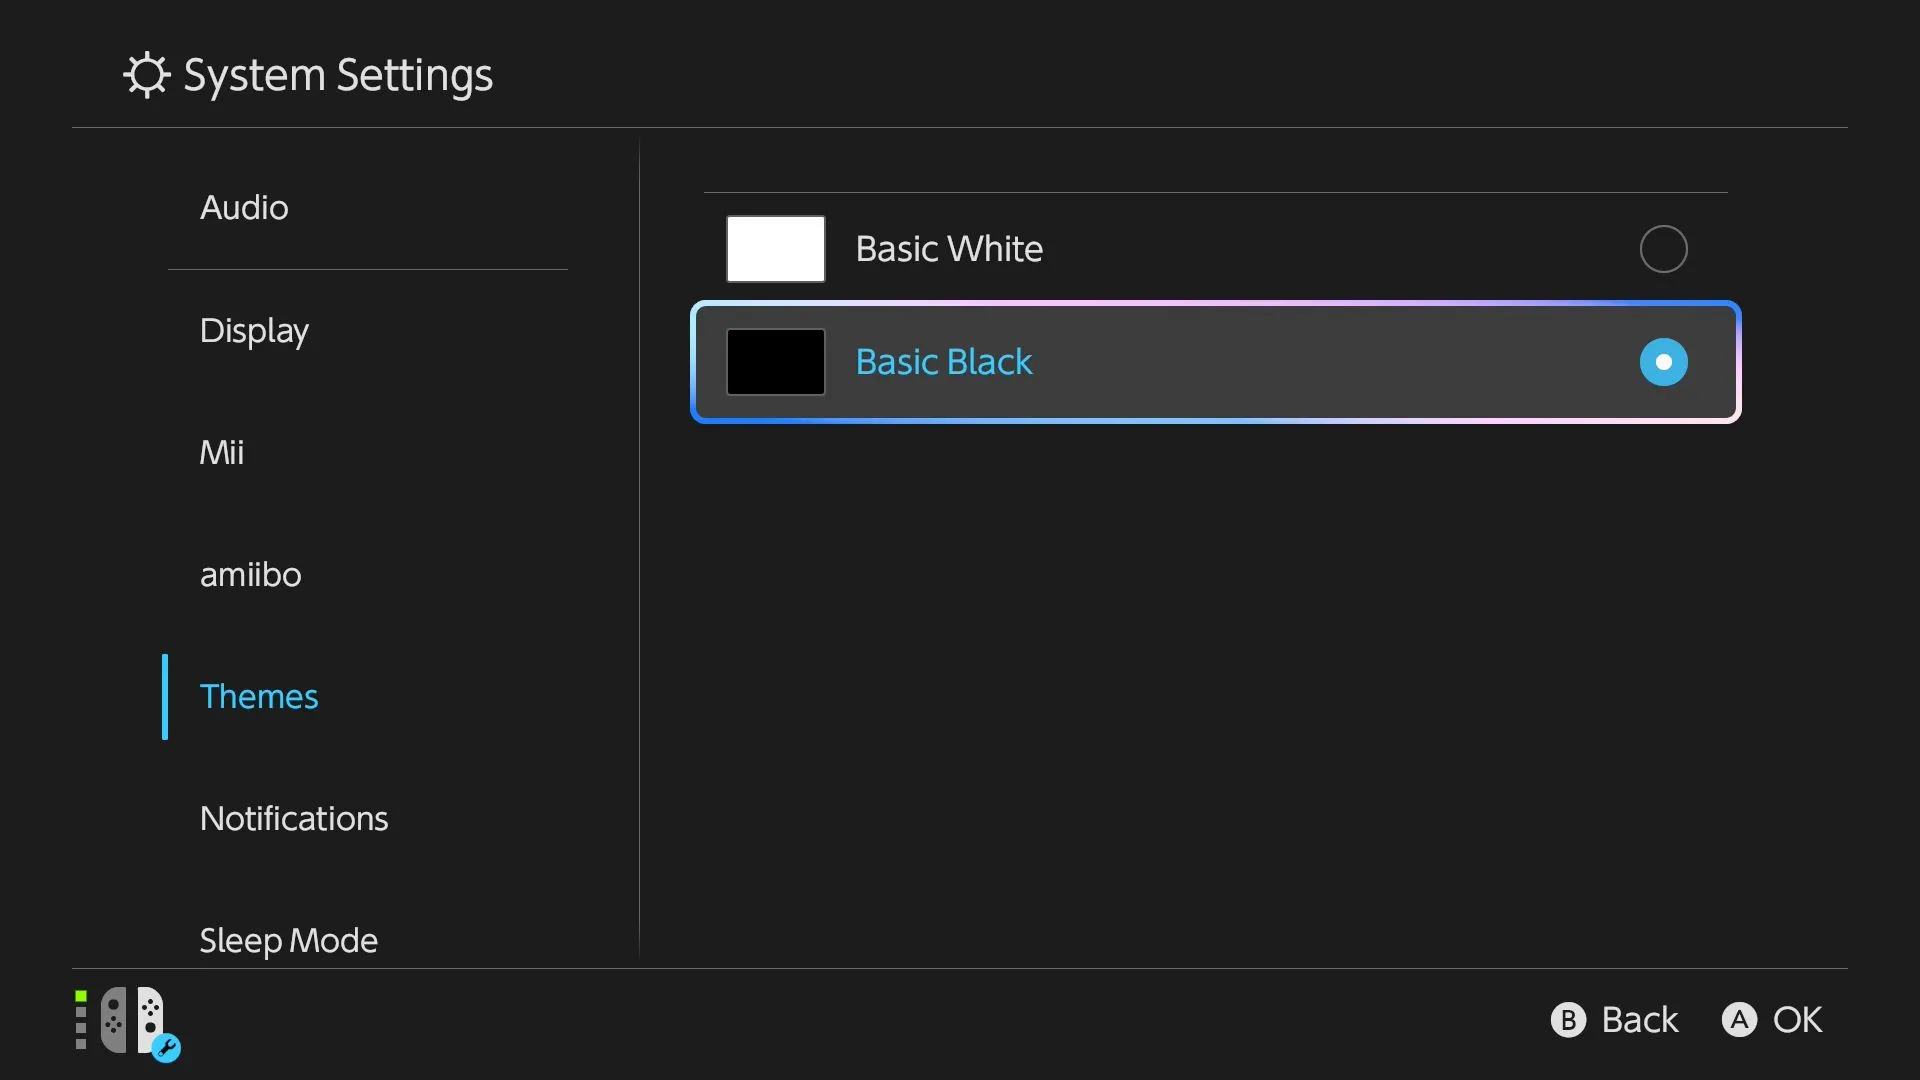The height and width of the screenshot is (1080, 1920).
Task: Click the white theme preview swatch
Action: click(x=775, y=248)
